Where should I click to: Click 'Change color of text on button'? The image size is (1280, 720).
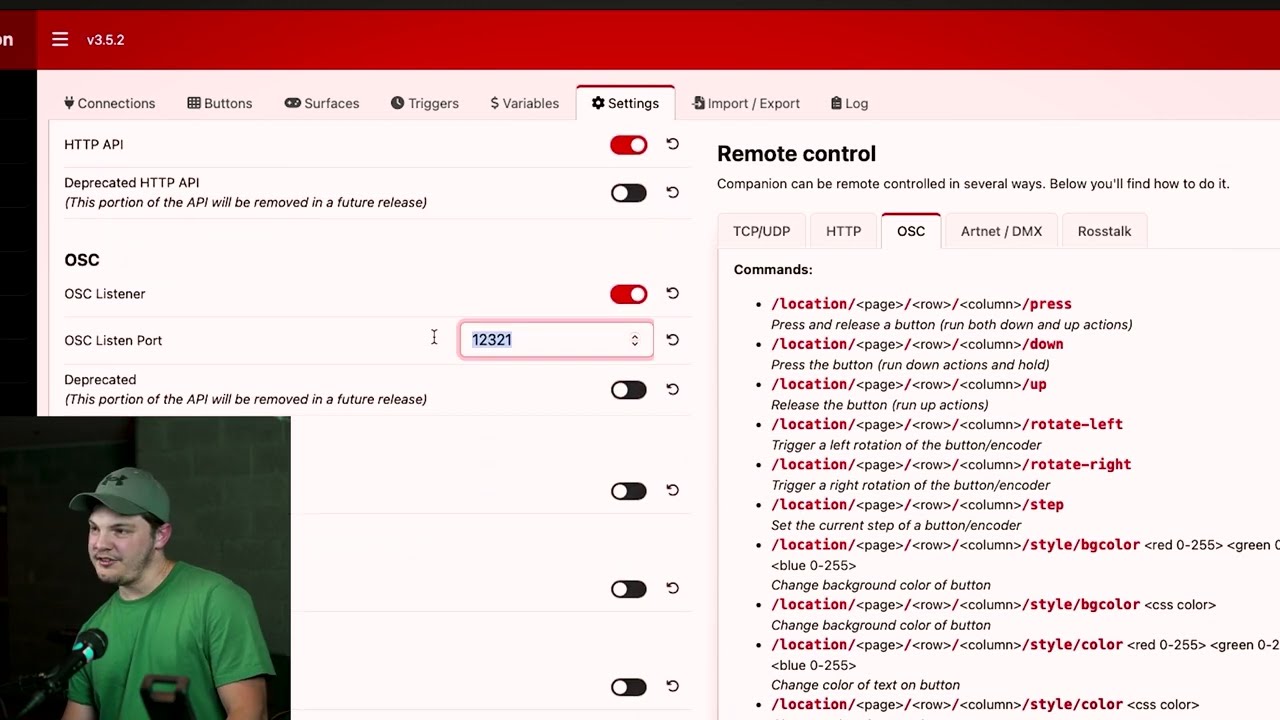point(865,685)
